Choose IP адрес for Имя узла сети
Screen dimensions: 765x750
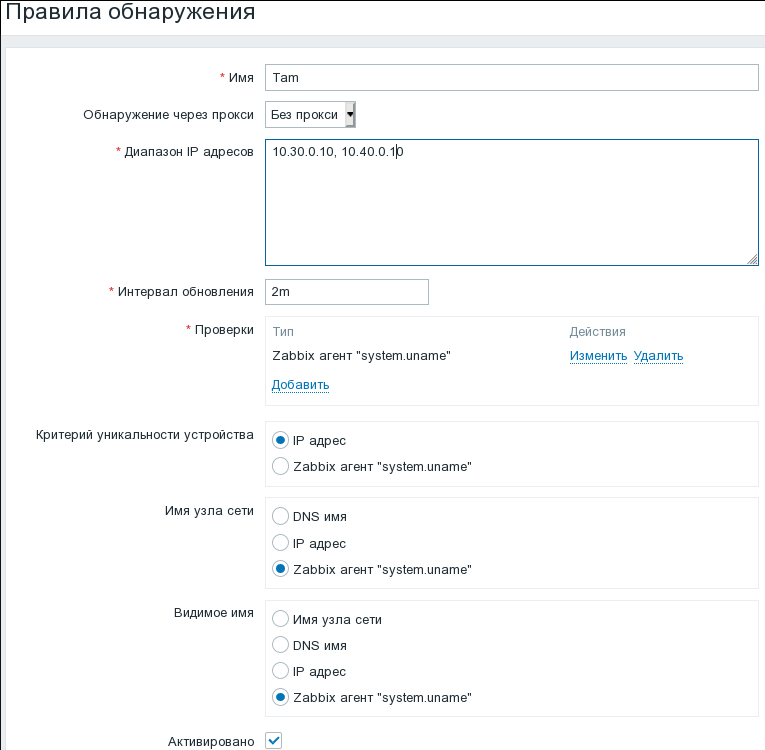[281, 543]
